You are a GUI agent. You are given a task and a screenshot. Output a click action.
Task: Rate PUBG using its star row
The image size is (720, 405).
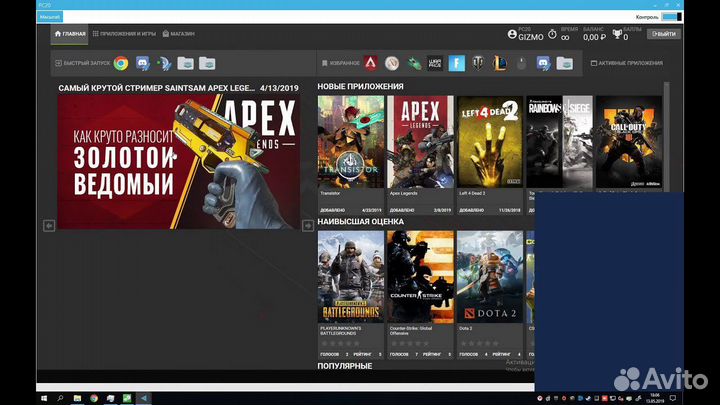pyautogui.click(x=340, y=343)
